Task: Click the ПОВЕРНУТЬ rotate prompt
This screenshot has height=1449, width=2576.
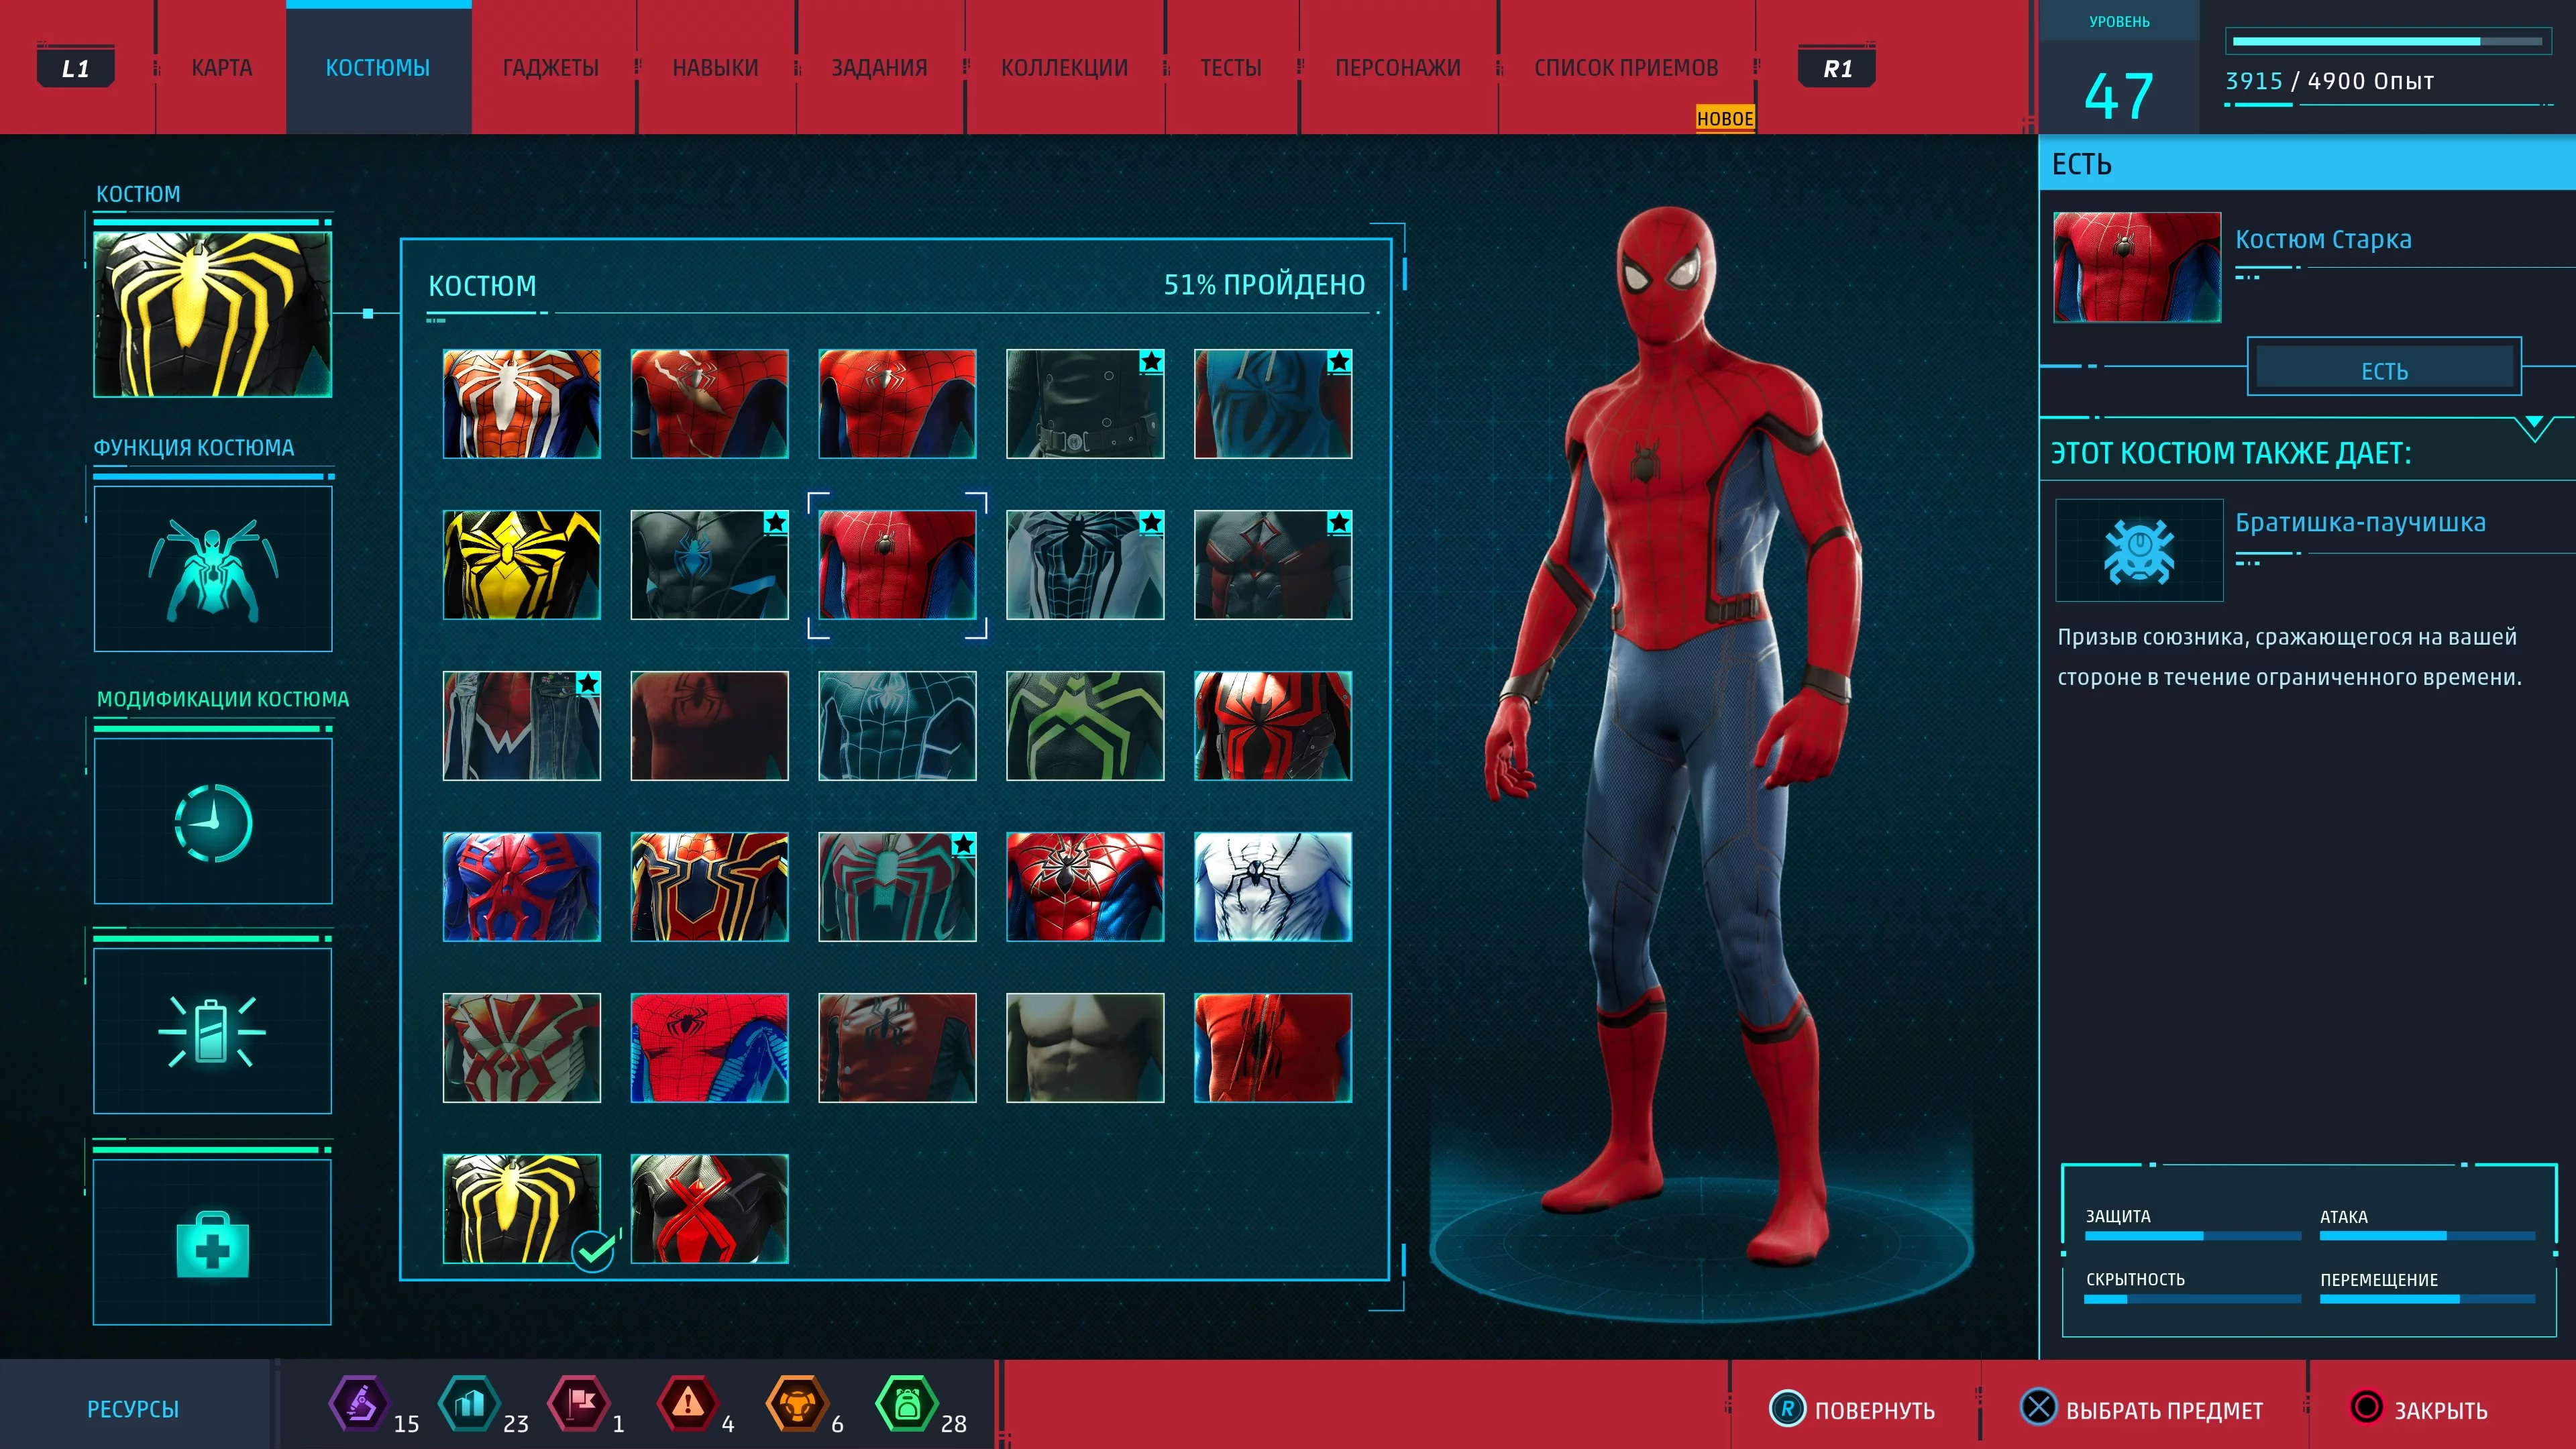Action: (x=1852, y=1409)
